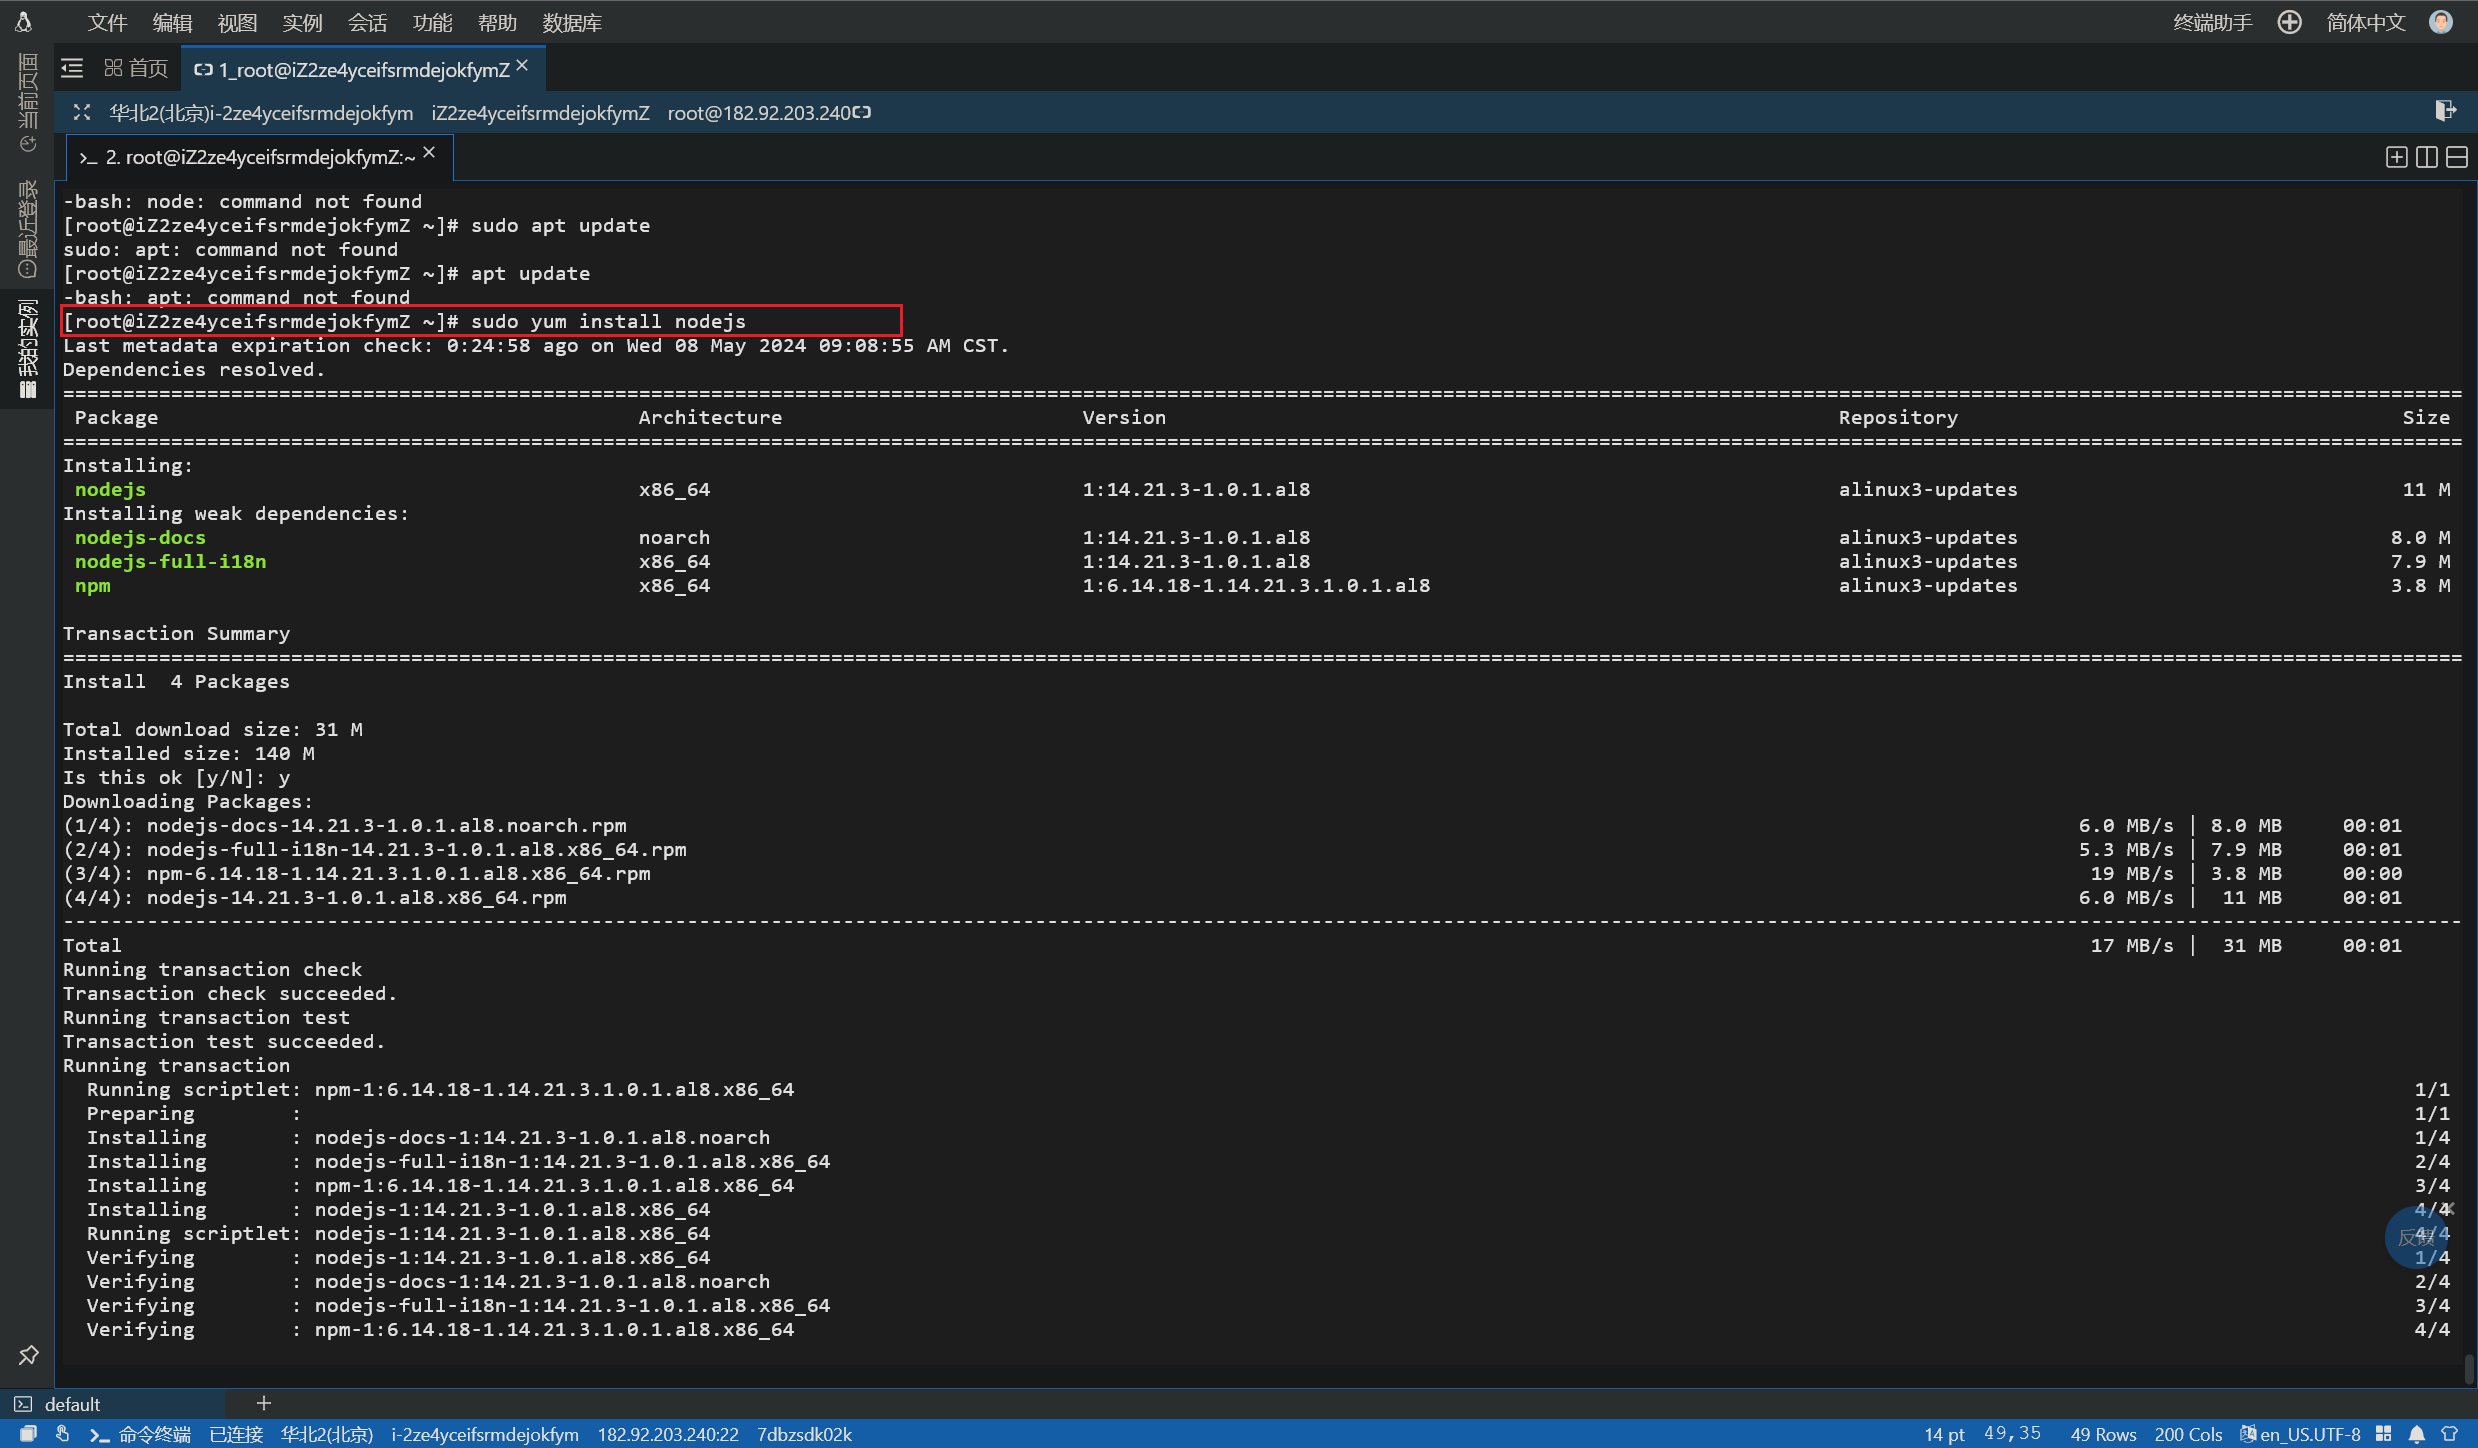The width and height of the screenshot is (2478, 1448).
Task: Click the green nodejs-docs package name
Action: pos(140,537)
